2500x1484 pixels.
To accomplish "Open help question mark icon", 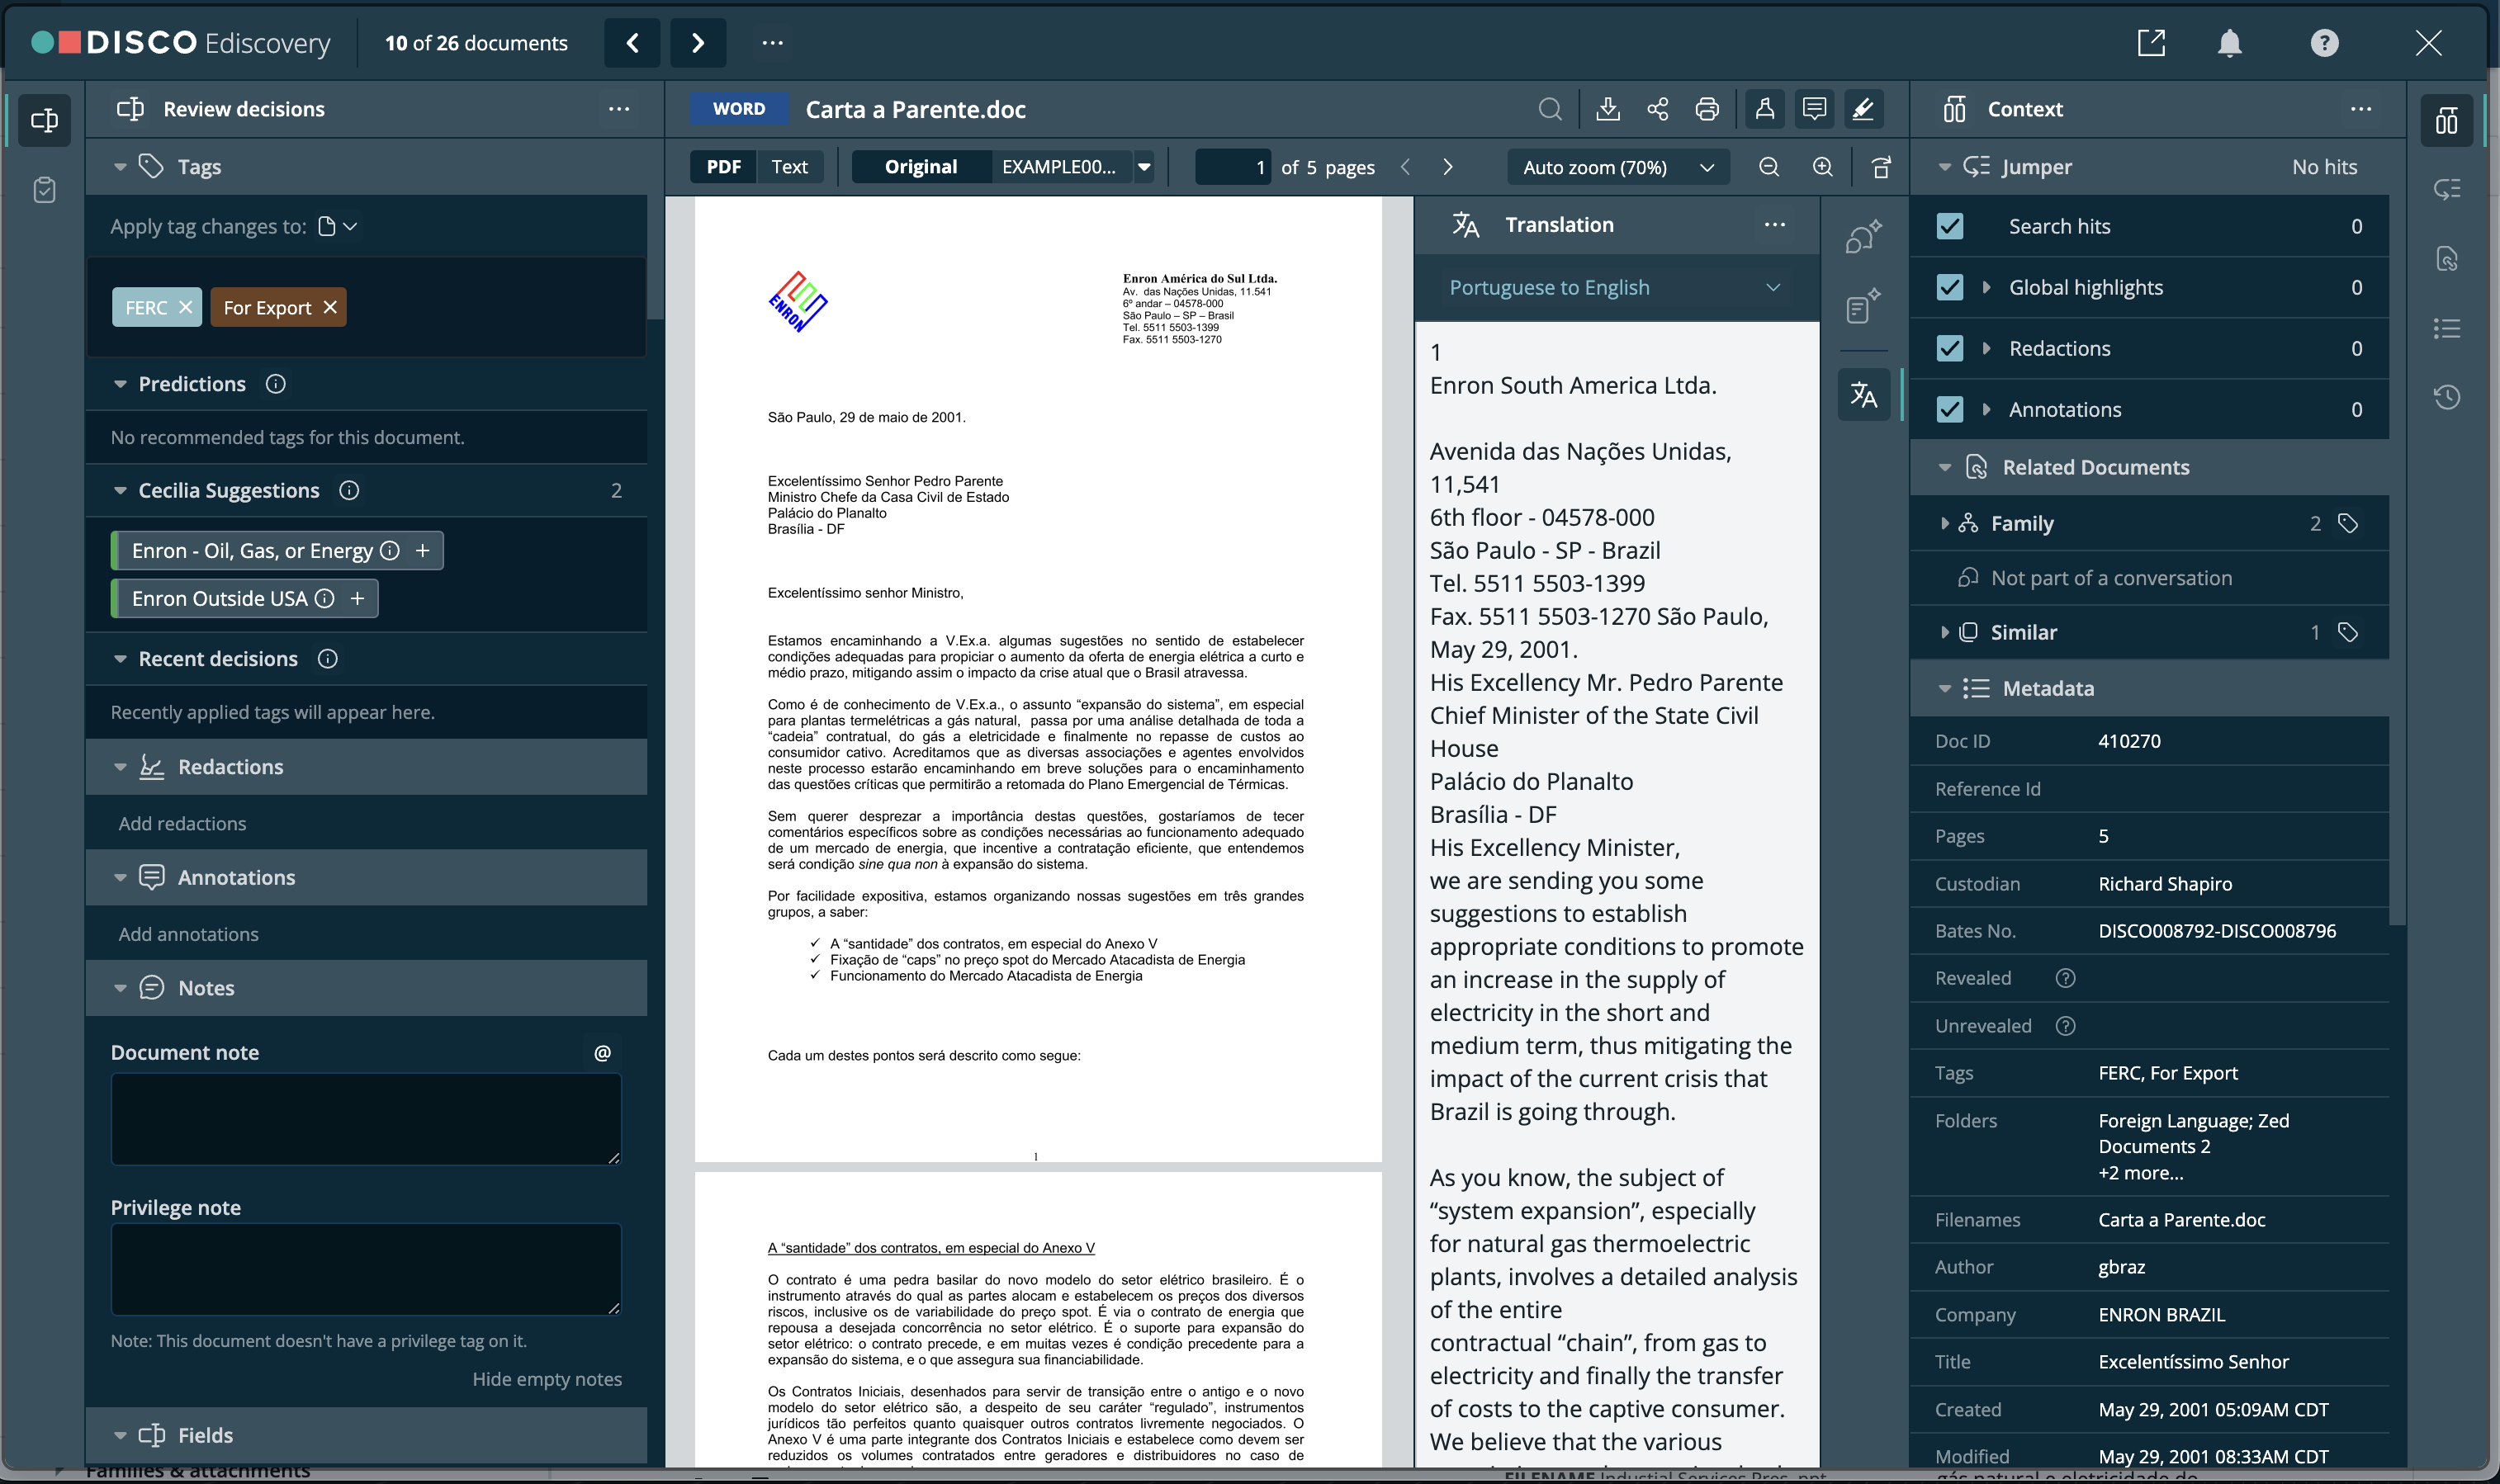I will click(2324, 42).
